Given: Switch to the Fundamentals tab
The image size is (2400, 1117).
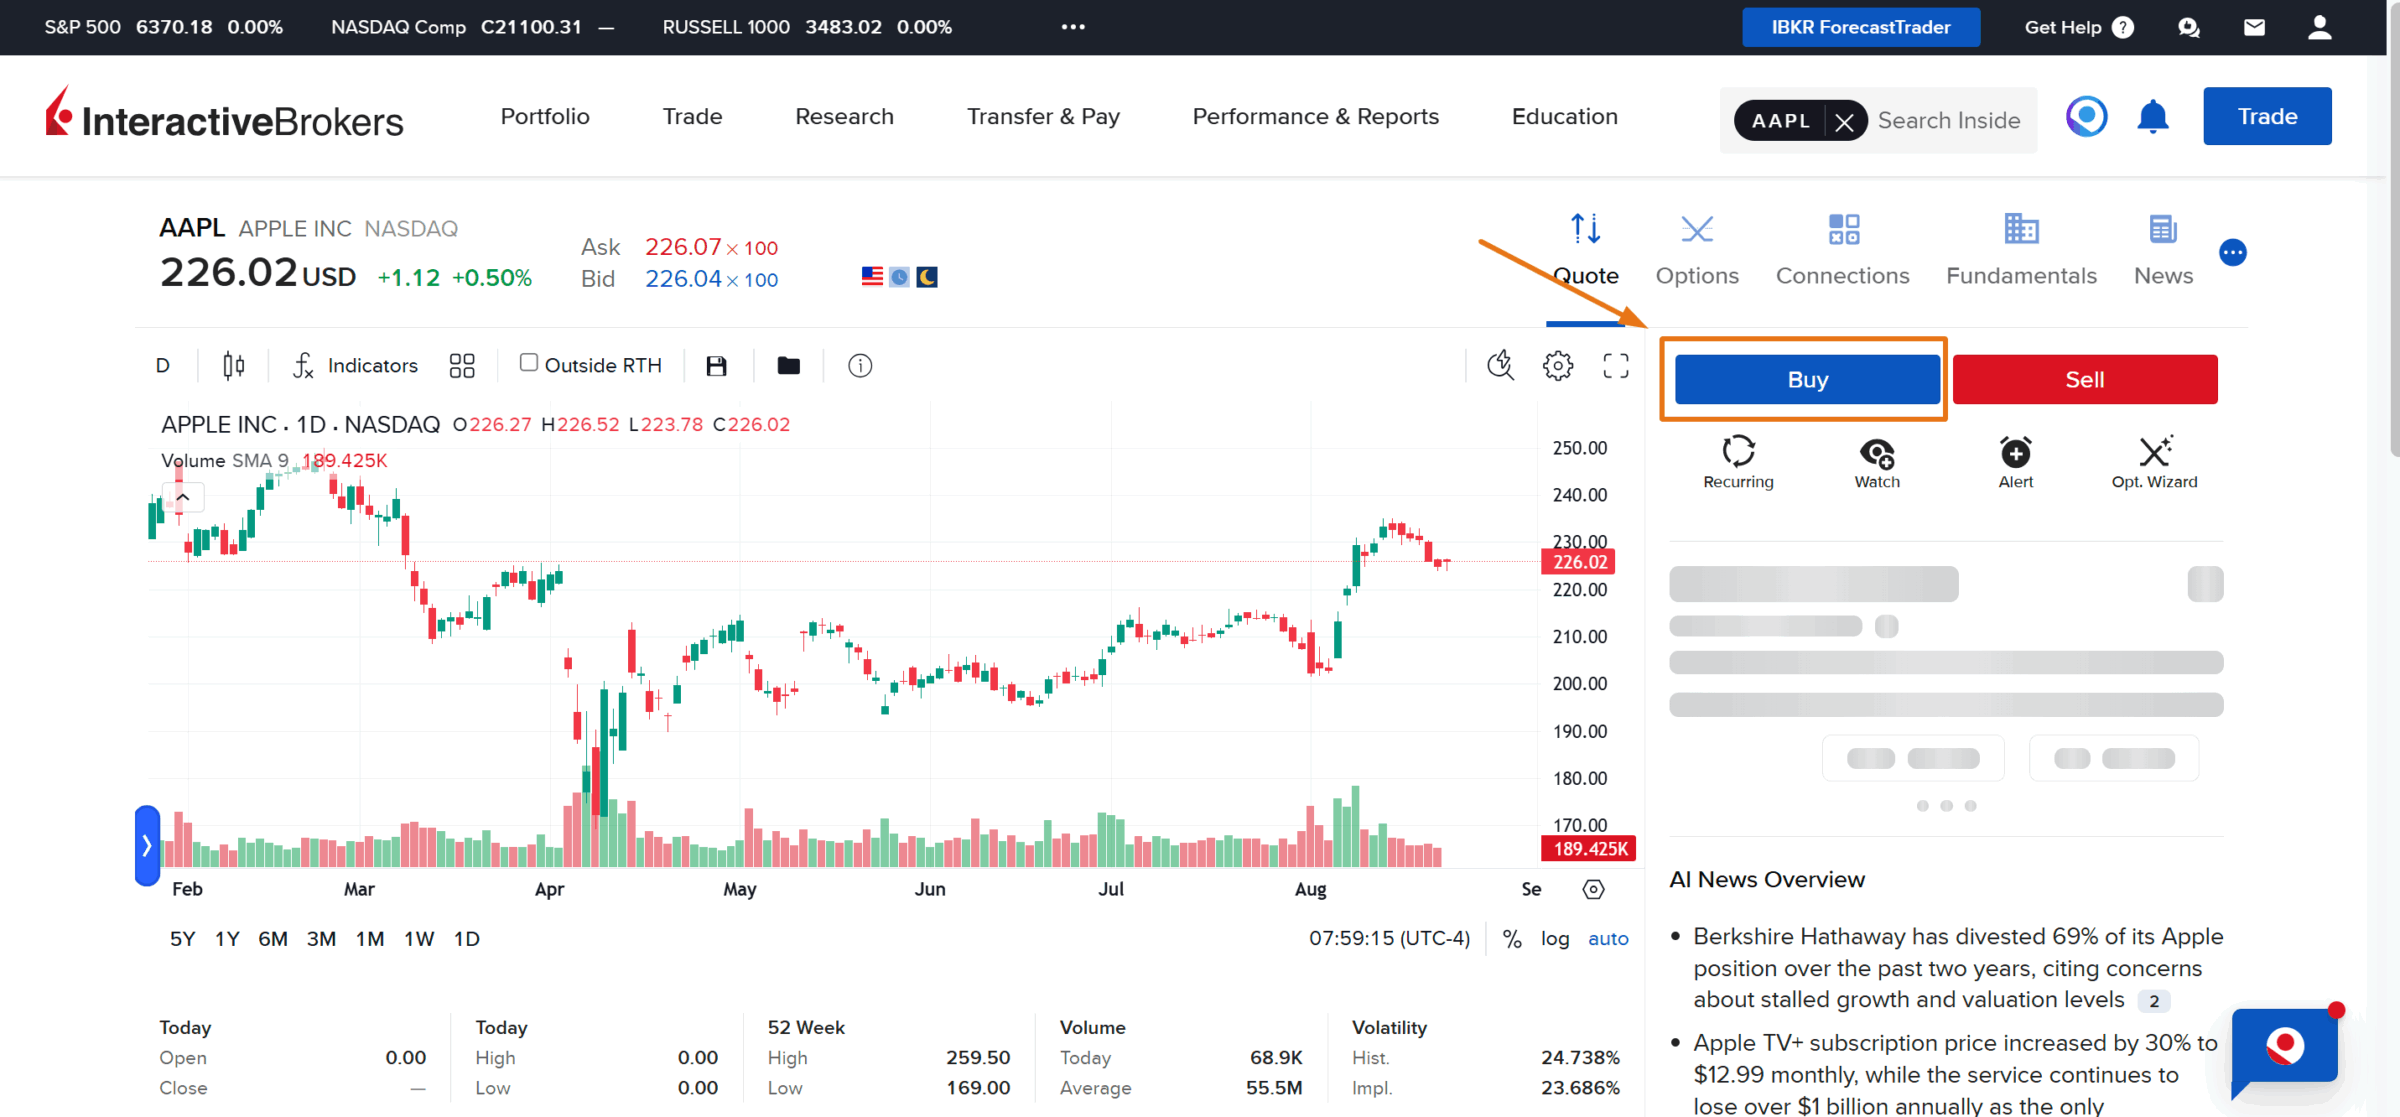Looking at the screenshot, I should click(2021, 251).
